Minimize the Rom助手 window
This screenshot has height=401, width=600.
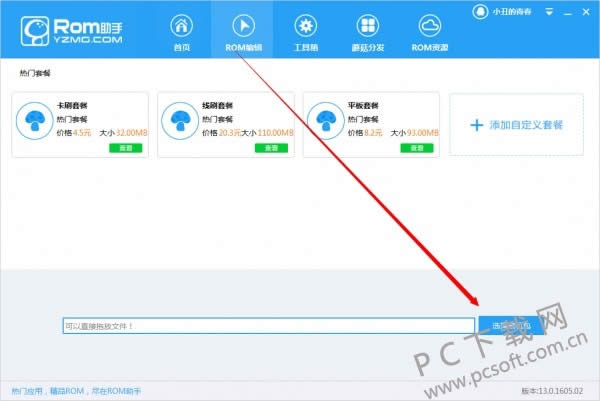[x=568, y=13]
